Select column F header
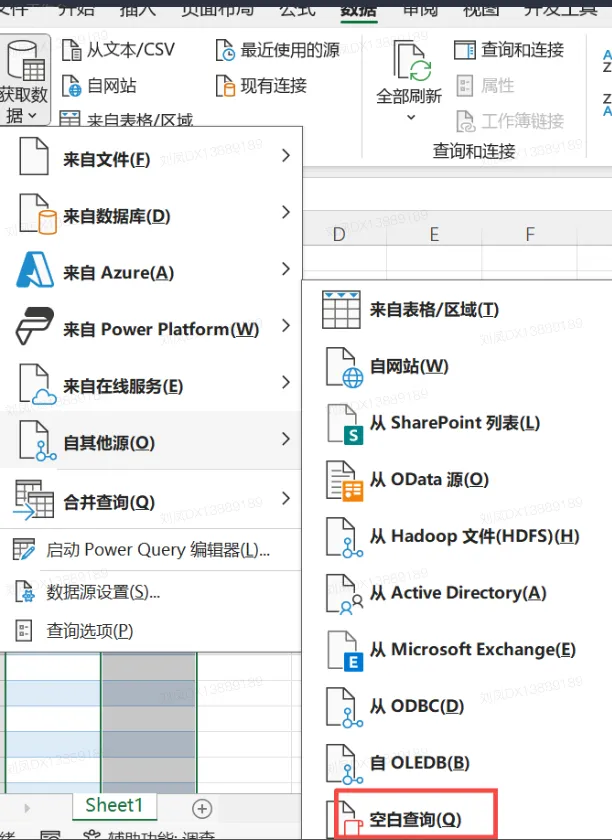The height and width of the screenshot is (840, 612). click(x=529, y=234)
